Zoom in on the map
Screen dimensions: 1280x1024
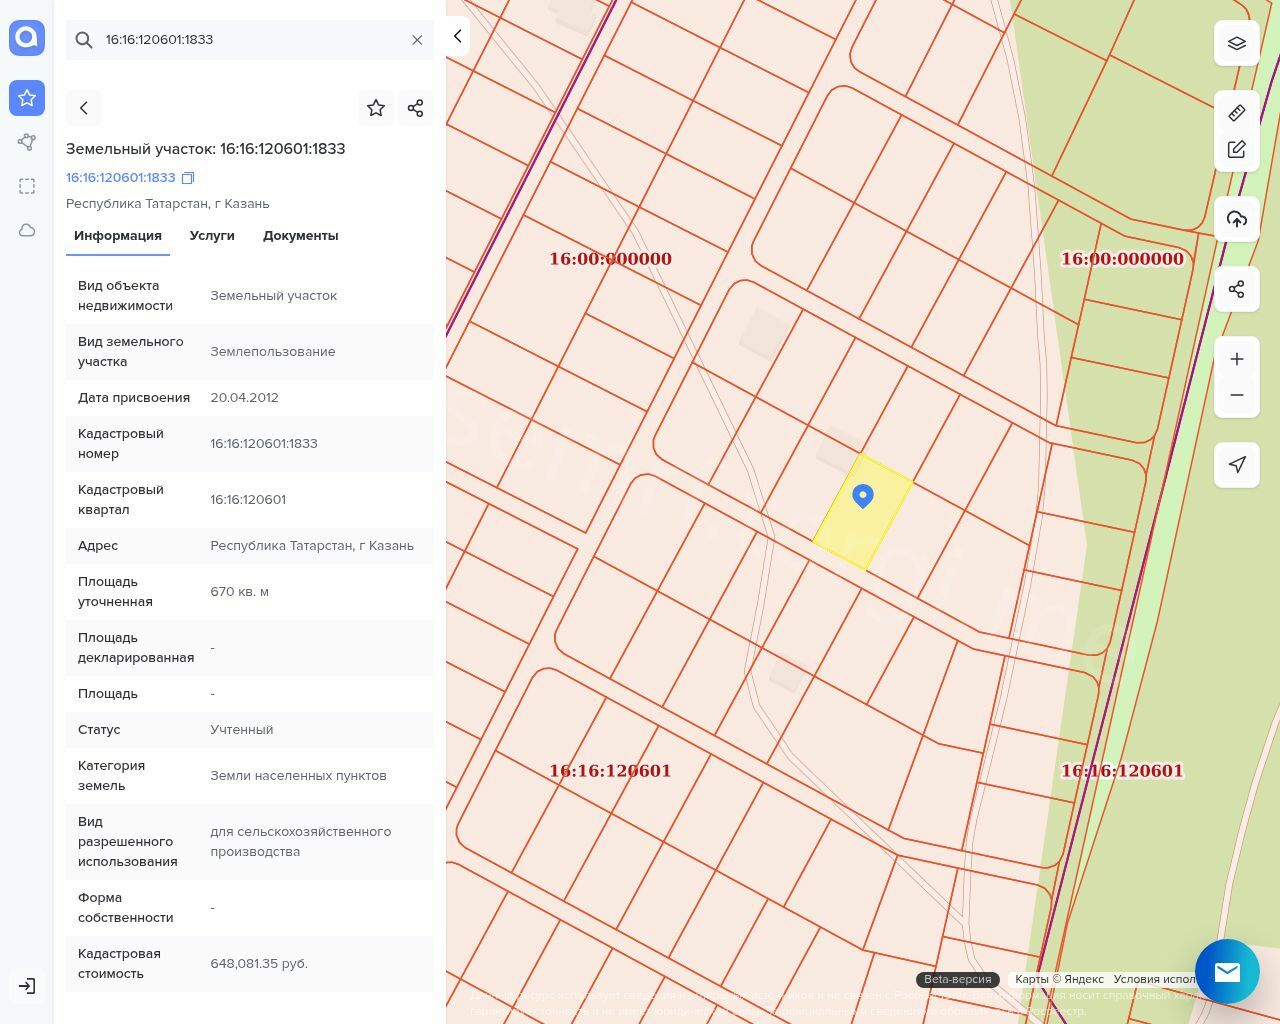coord(1237,359)
